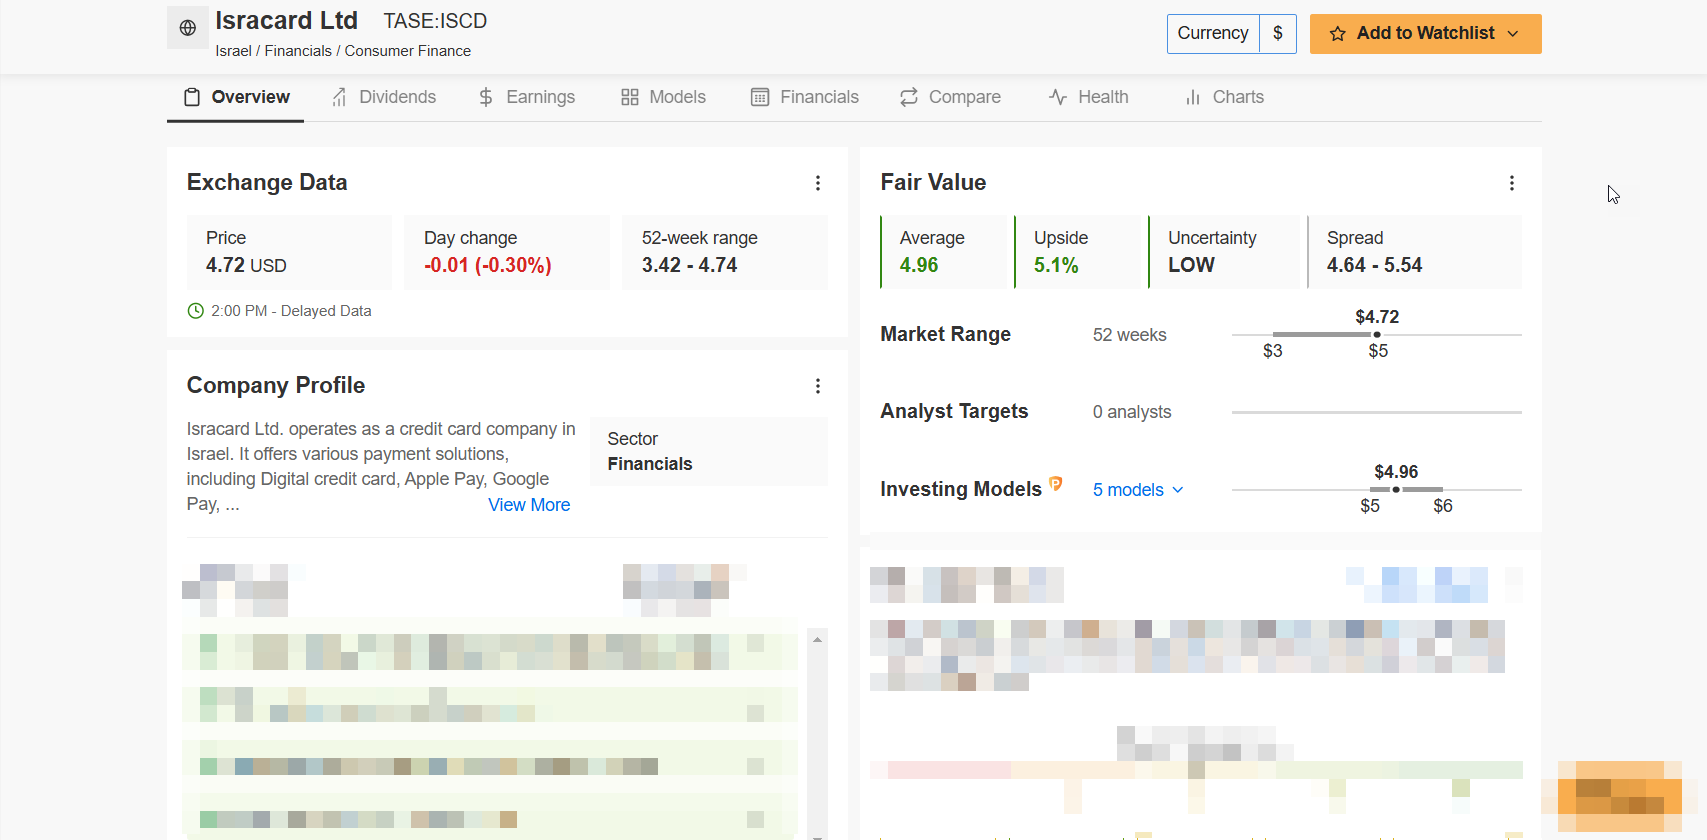
Task: Click the Israel breadcrumb link
Action: pyautogui.click(x=233, y=51)
